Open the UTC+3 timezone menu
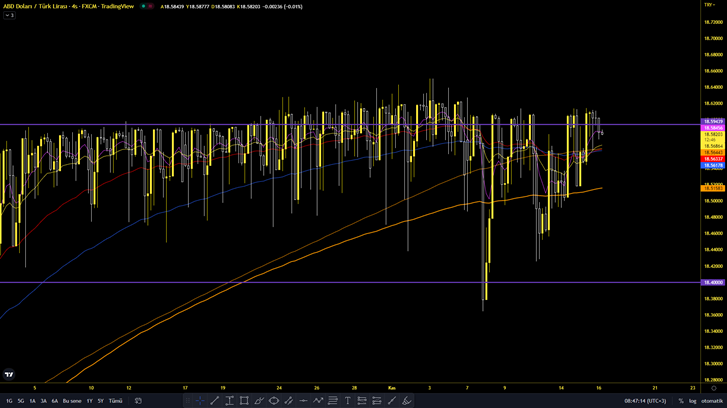This screenshot has width=727, height=408. tap(646, 401)
